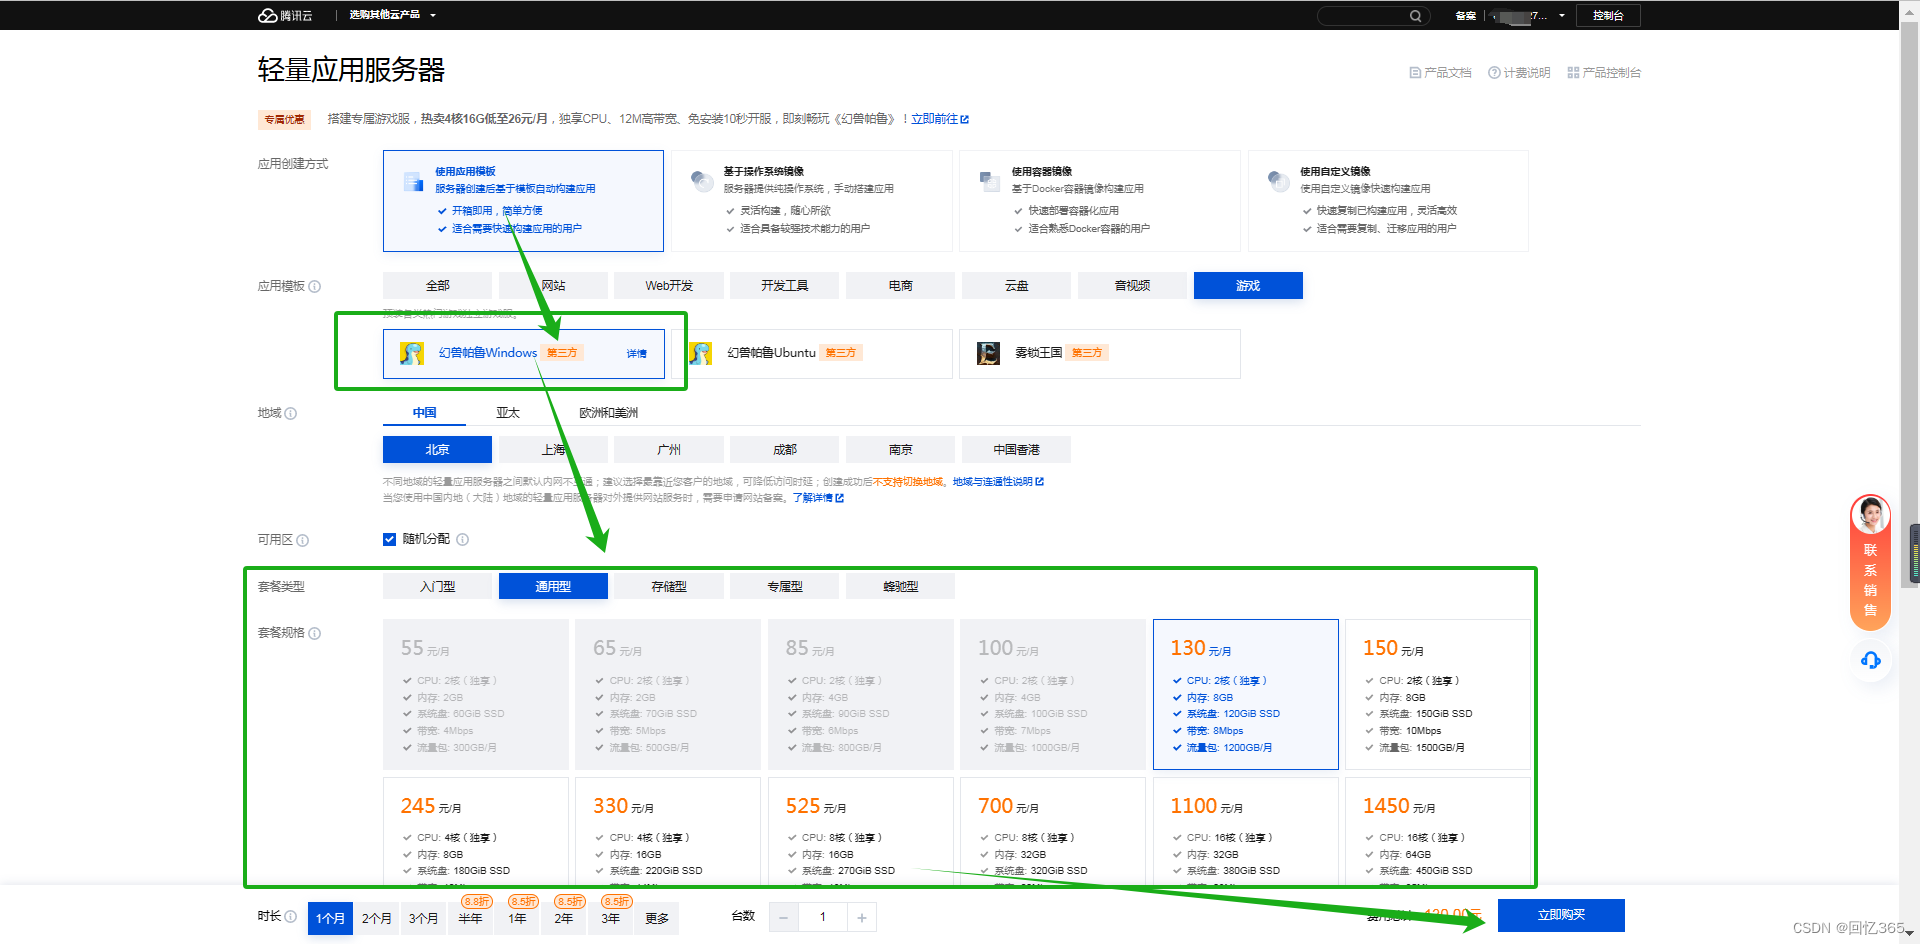Select the 南京 region

pyautogui.click(x=901, y=450)
